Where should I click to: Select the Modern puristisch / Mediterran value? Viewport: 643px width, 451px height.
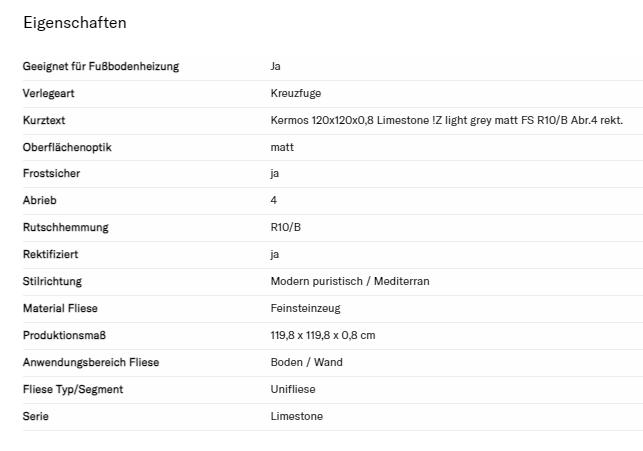[349, 281]
